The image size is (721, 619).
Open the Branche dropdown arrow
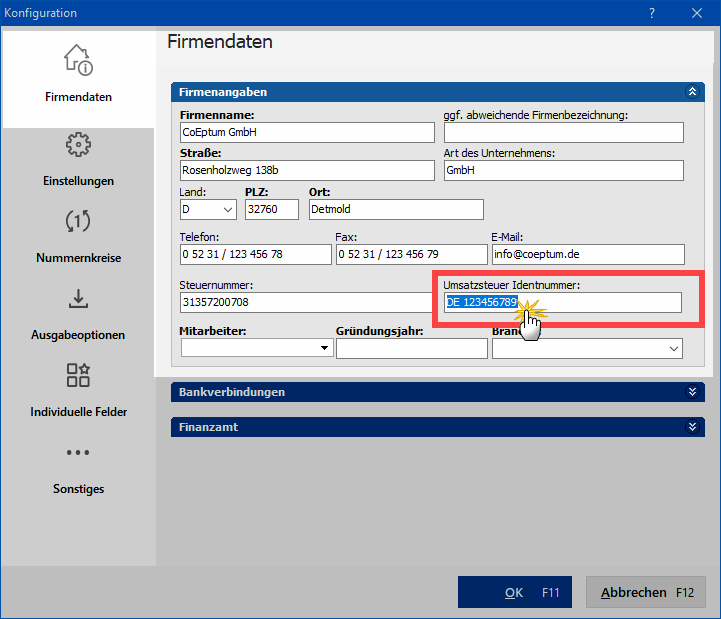pos(674,349)
